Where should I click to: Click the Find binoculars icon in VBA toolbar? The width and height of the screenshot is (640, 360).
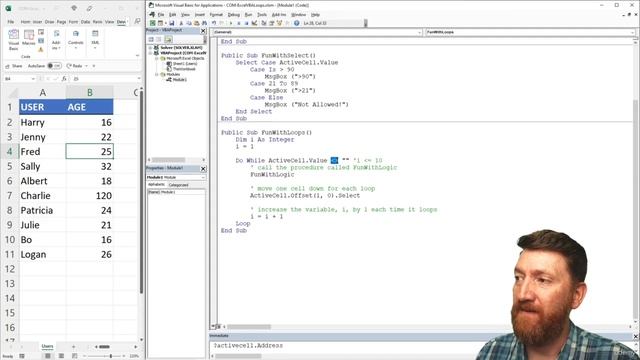pyautogui.click(x=204, y=23)
